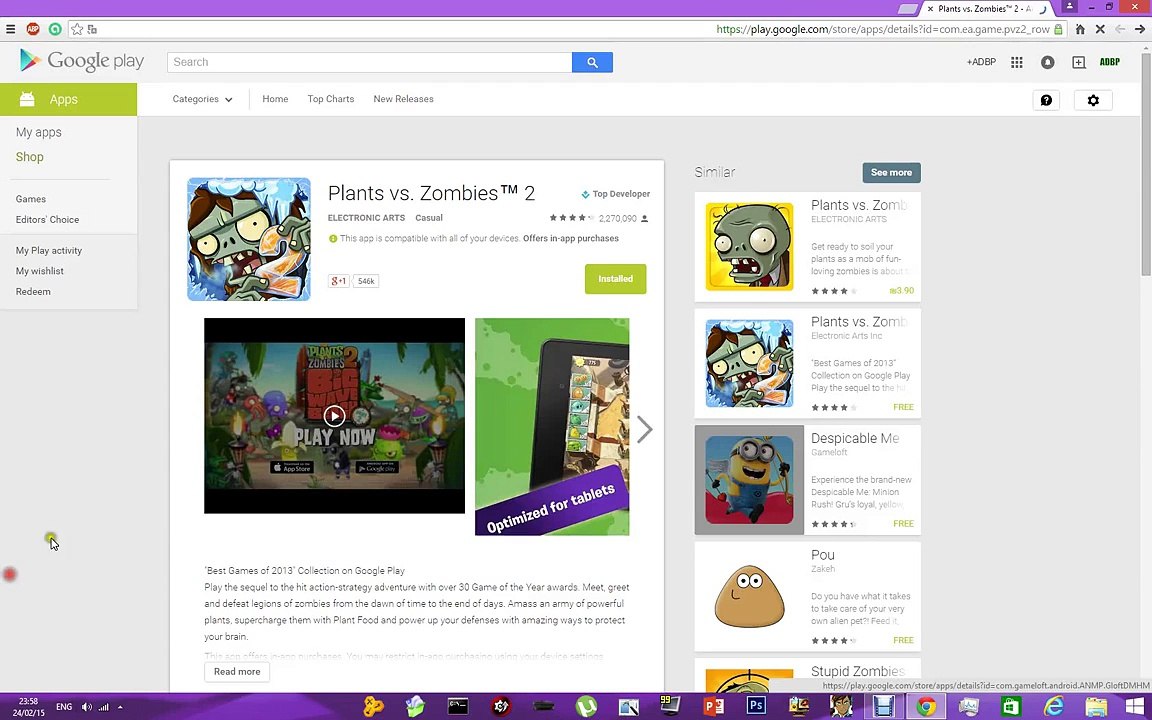1152x720 pixels.
Task: Open the Chrome hamburger menu
Action: (10, 29)
